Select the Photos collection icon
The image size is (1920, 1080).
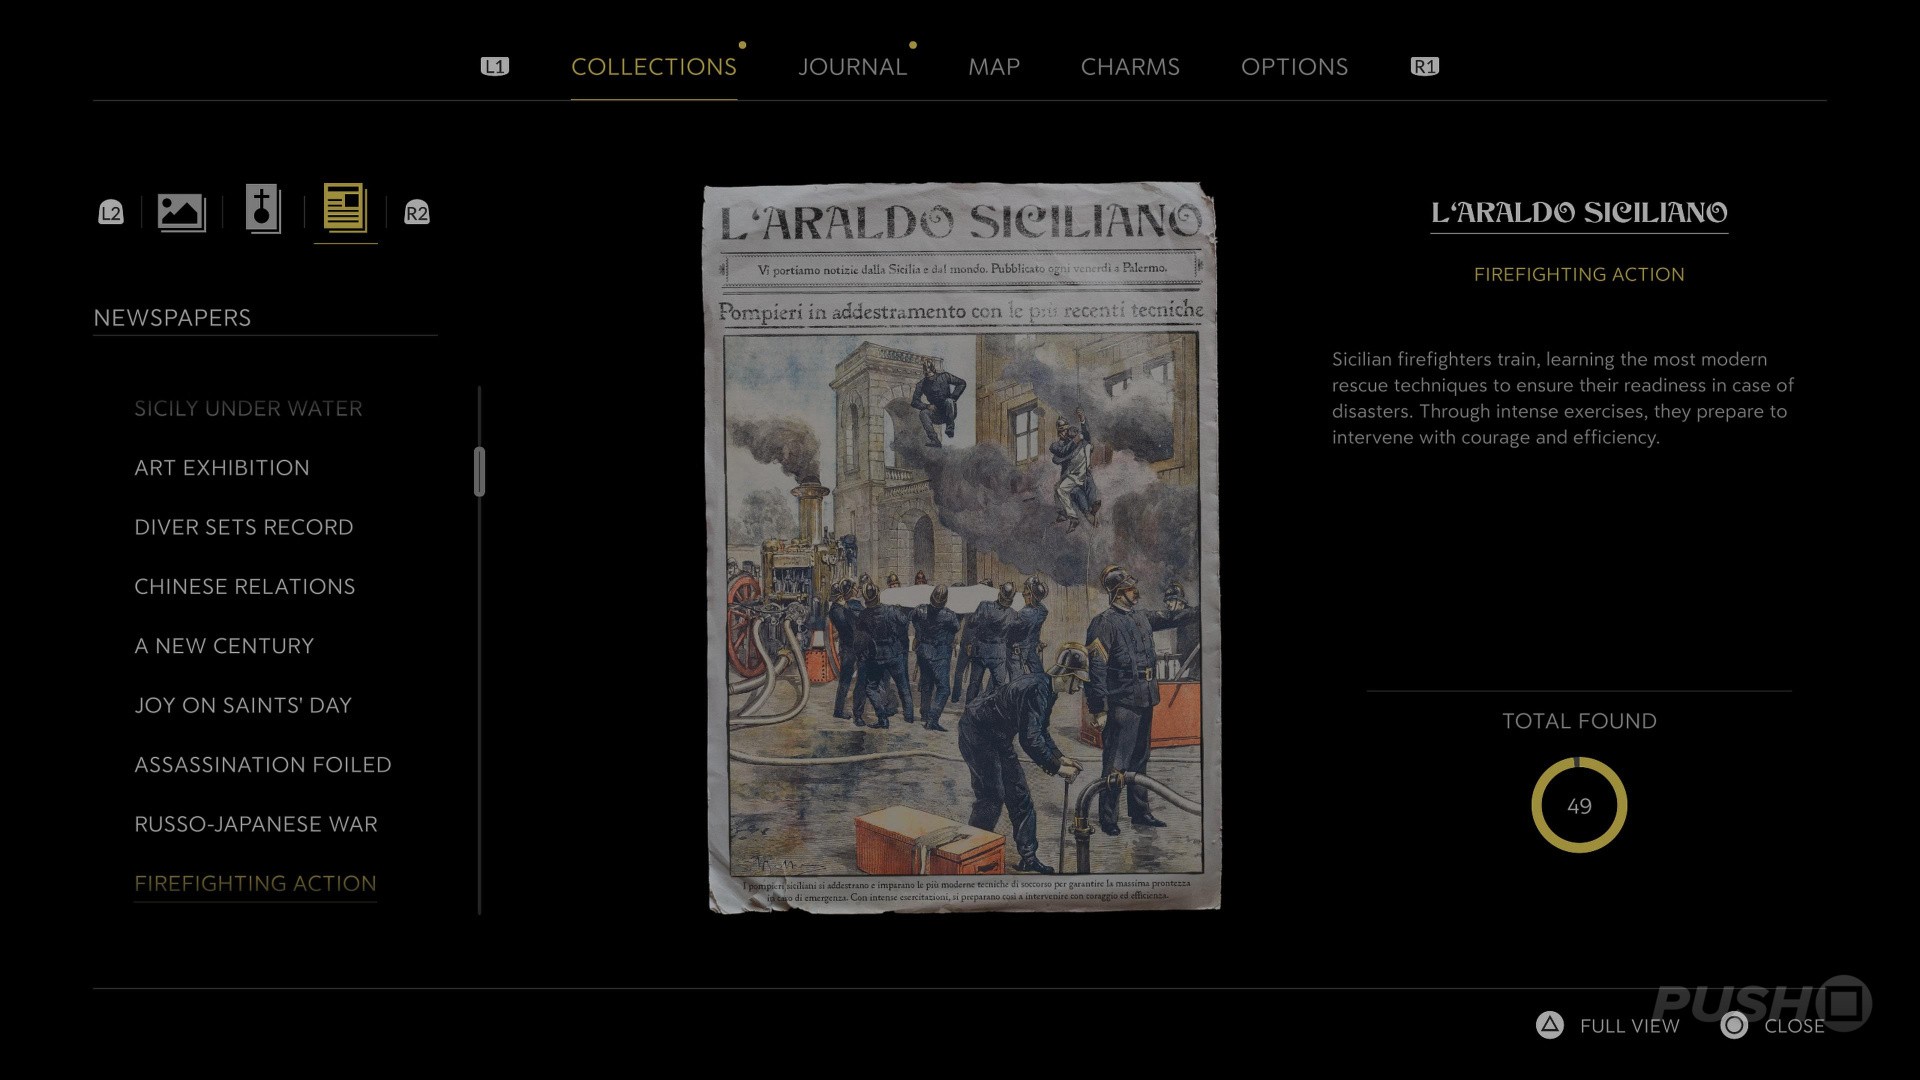tap(181, 212)
